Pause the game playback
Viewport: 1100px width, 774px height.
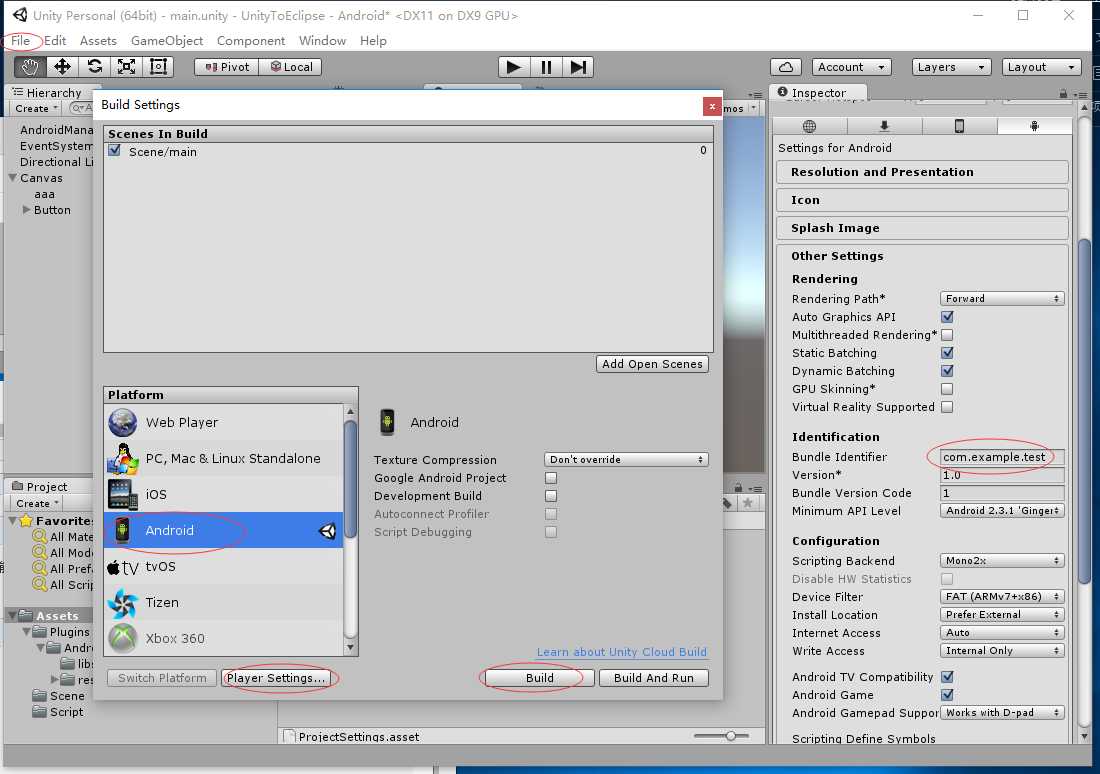(546, 67)
